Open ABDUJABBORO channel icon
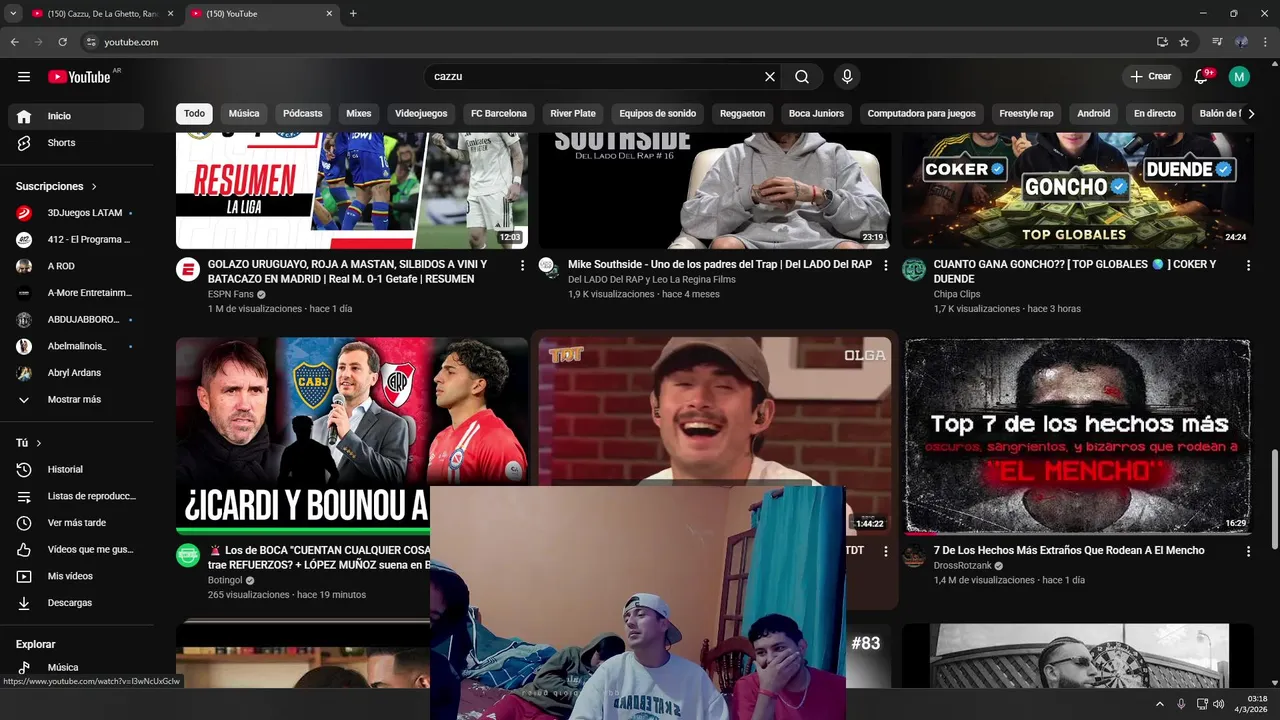Screen dimensions: 1280x720 coord(24,320)
